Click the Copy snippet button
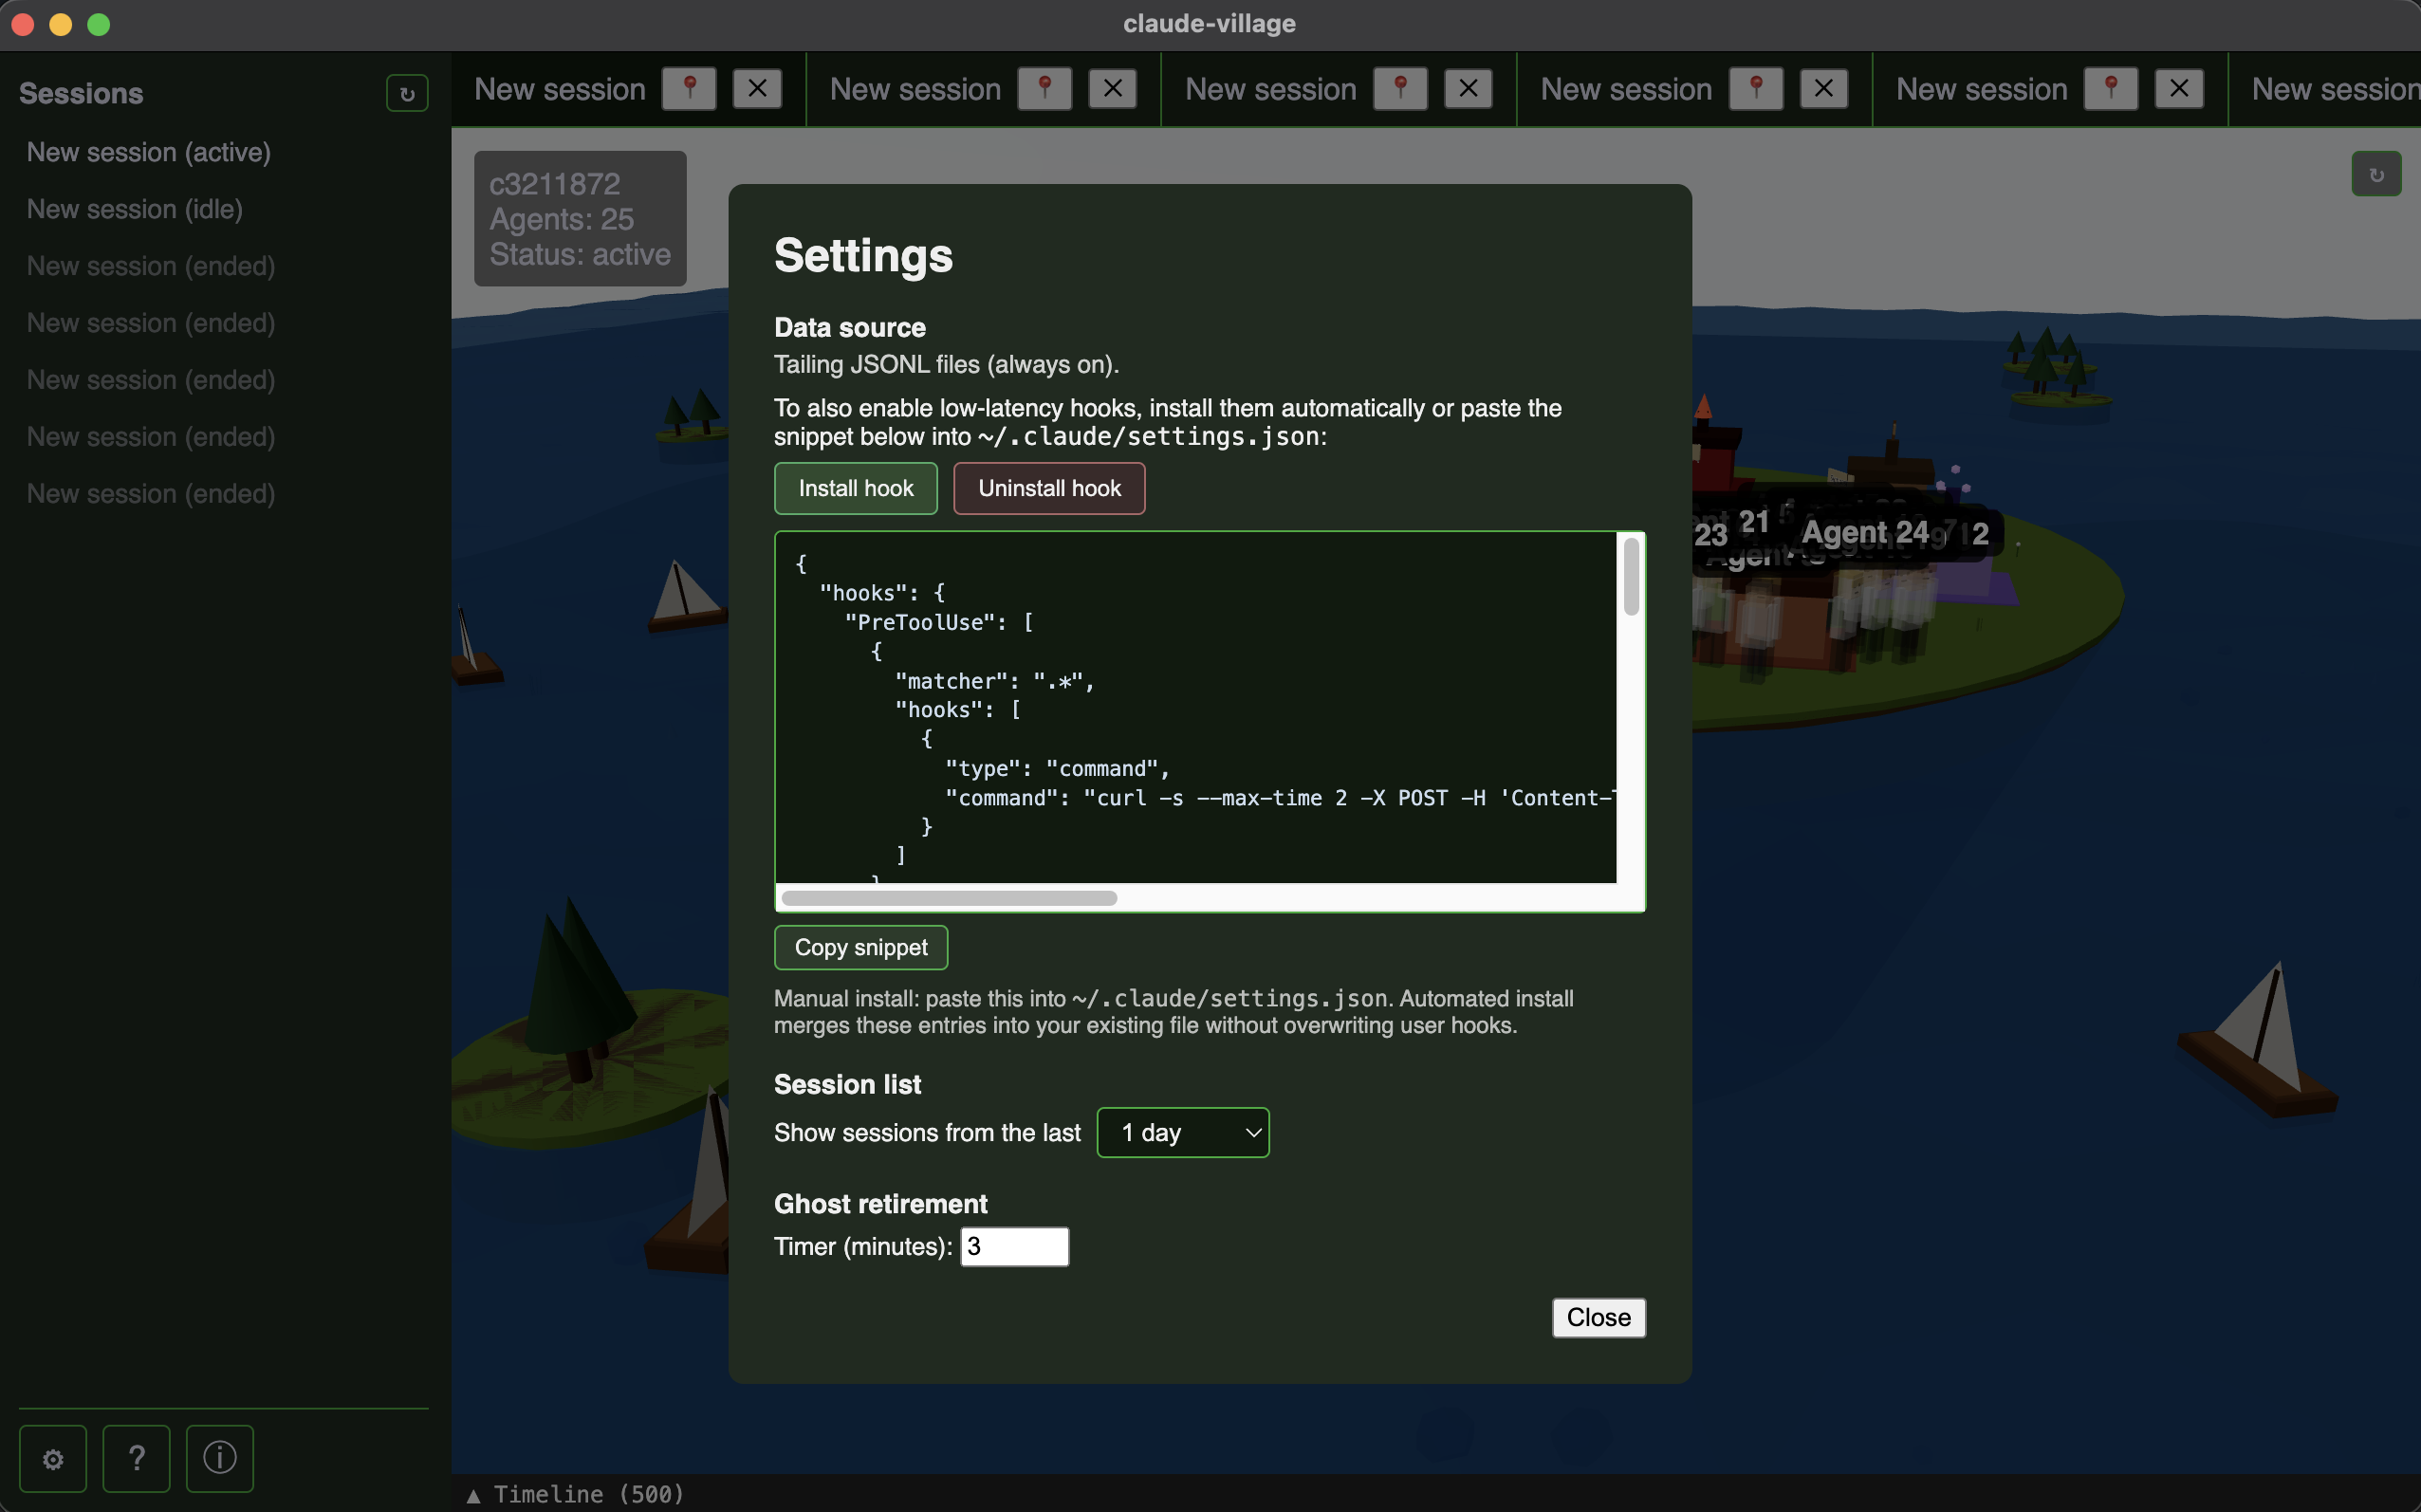The height and width of the screenshot is (1512, 2421). (860, 947)
